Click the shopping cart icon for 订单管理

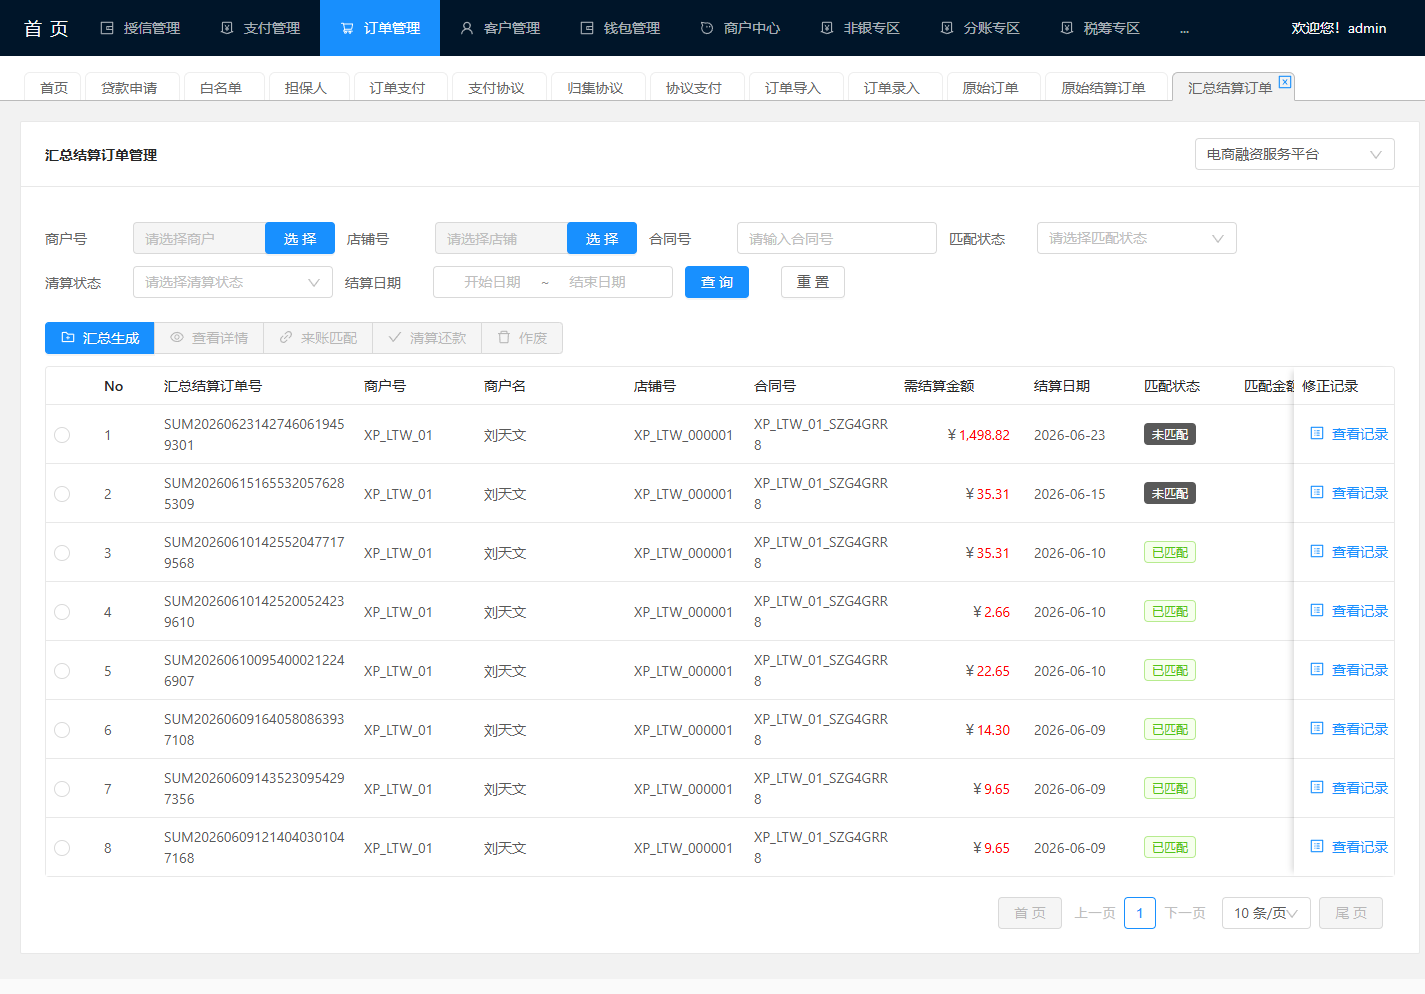click(347, 28)
